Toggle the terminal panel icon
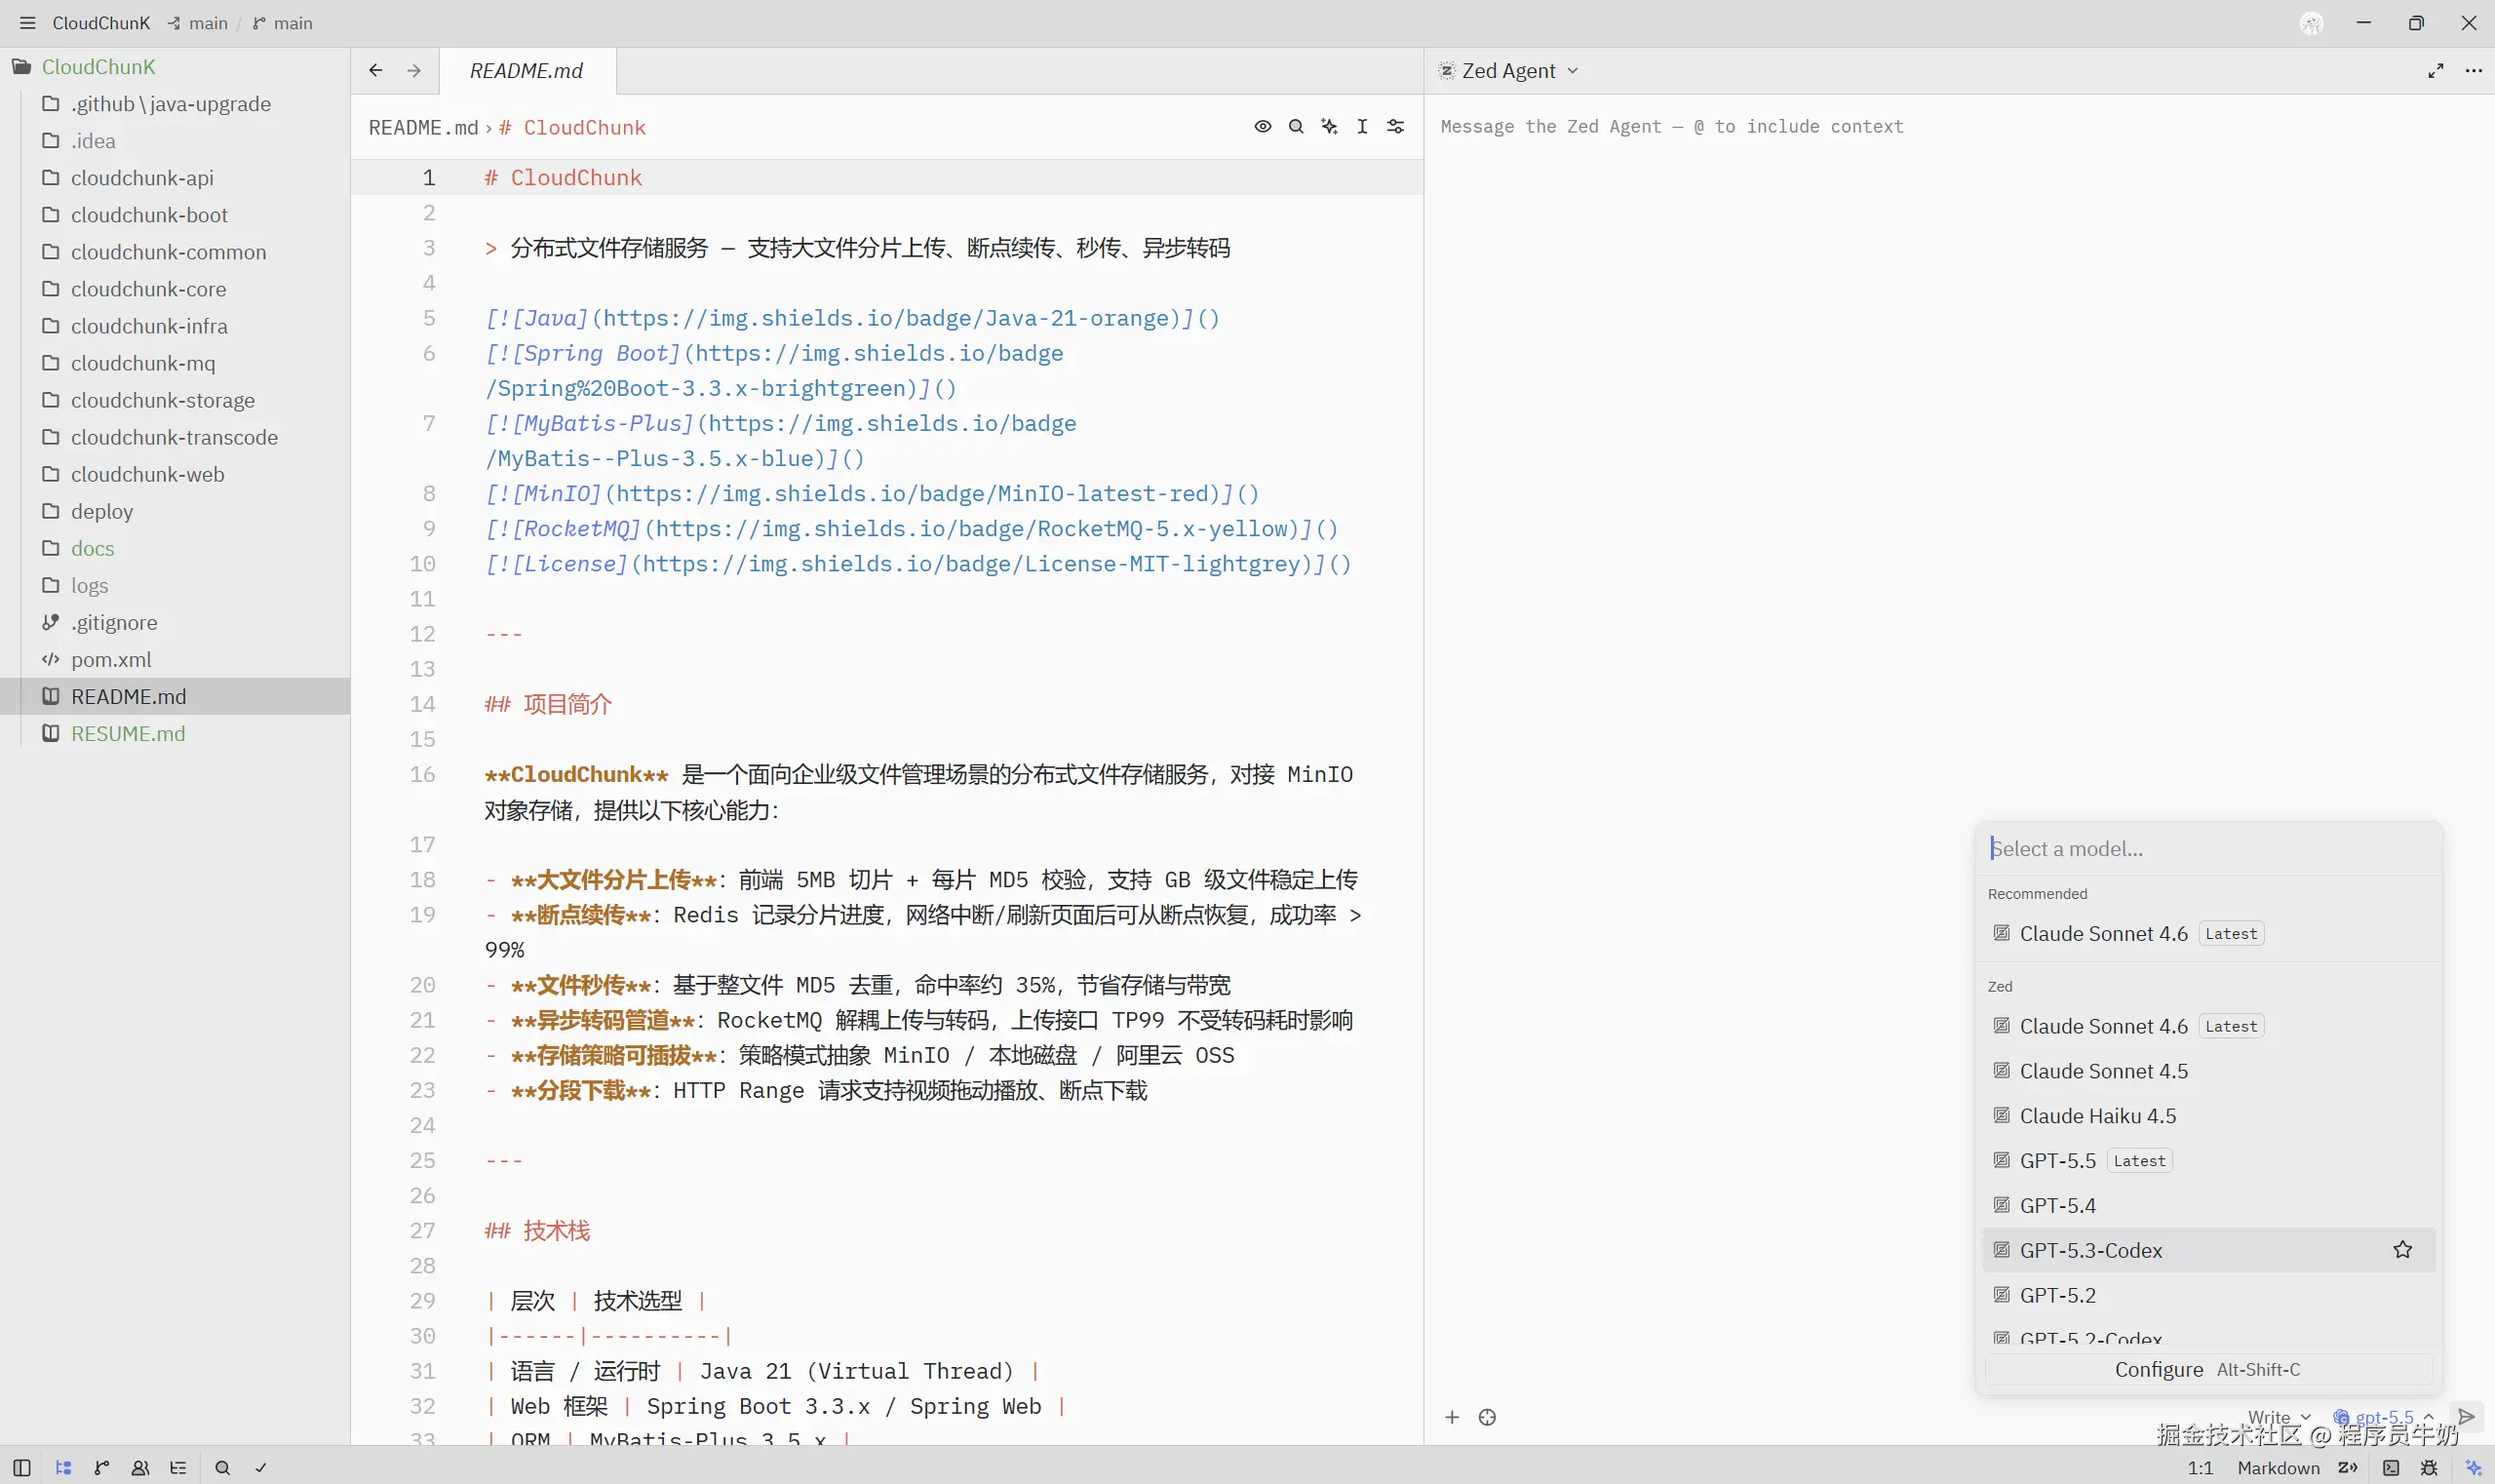Image resolution: width=2495 pixels, height=1484 pixels. tap(2391, 1468)
